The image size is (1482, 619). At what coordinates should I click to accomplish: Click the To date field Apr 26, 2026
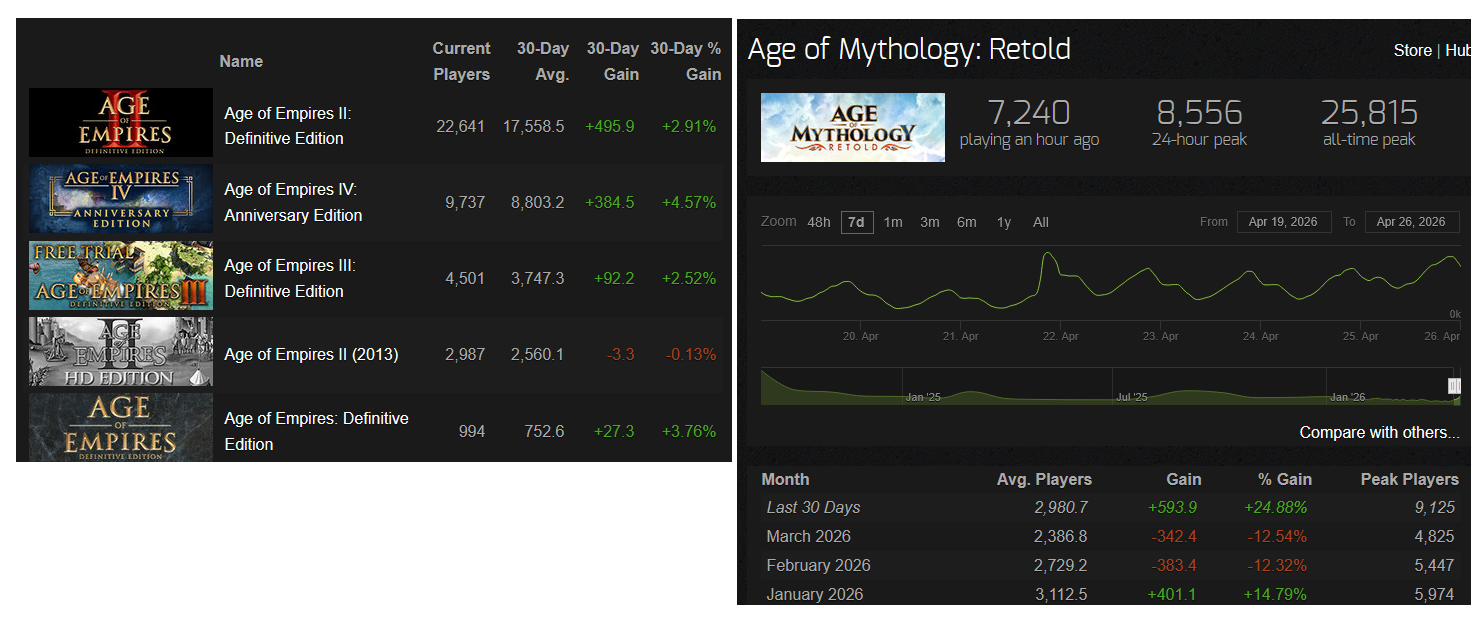[x=1411, y=222]
